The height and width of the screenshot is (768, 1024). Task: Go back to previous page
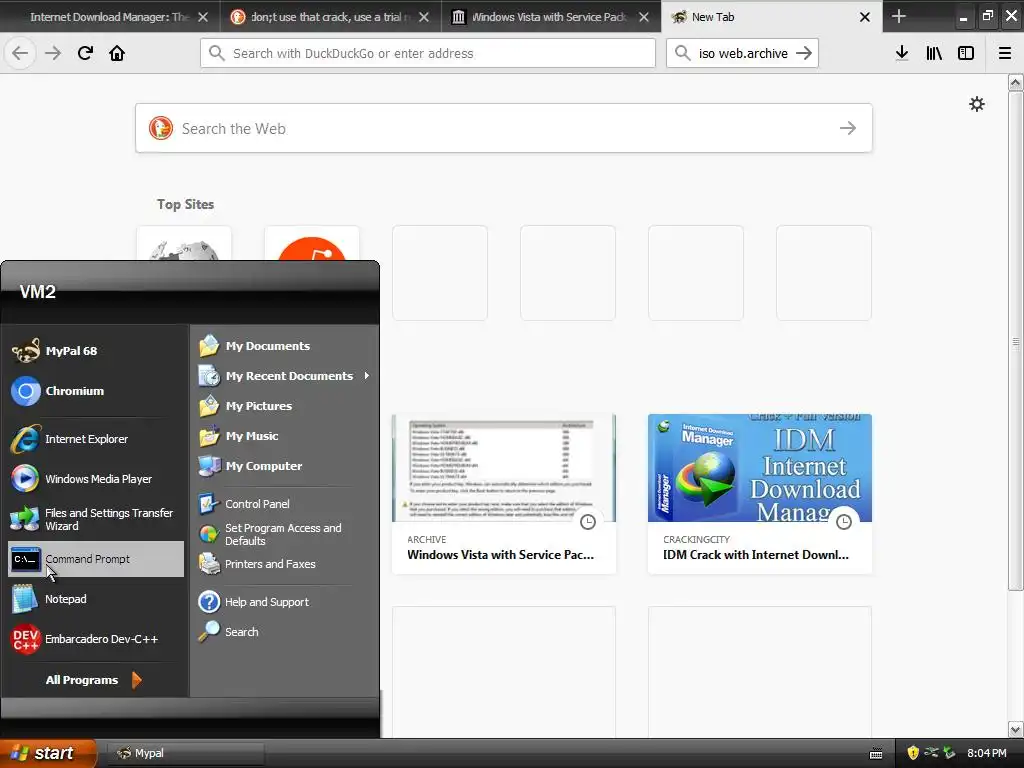click(x=20, y=53)
